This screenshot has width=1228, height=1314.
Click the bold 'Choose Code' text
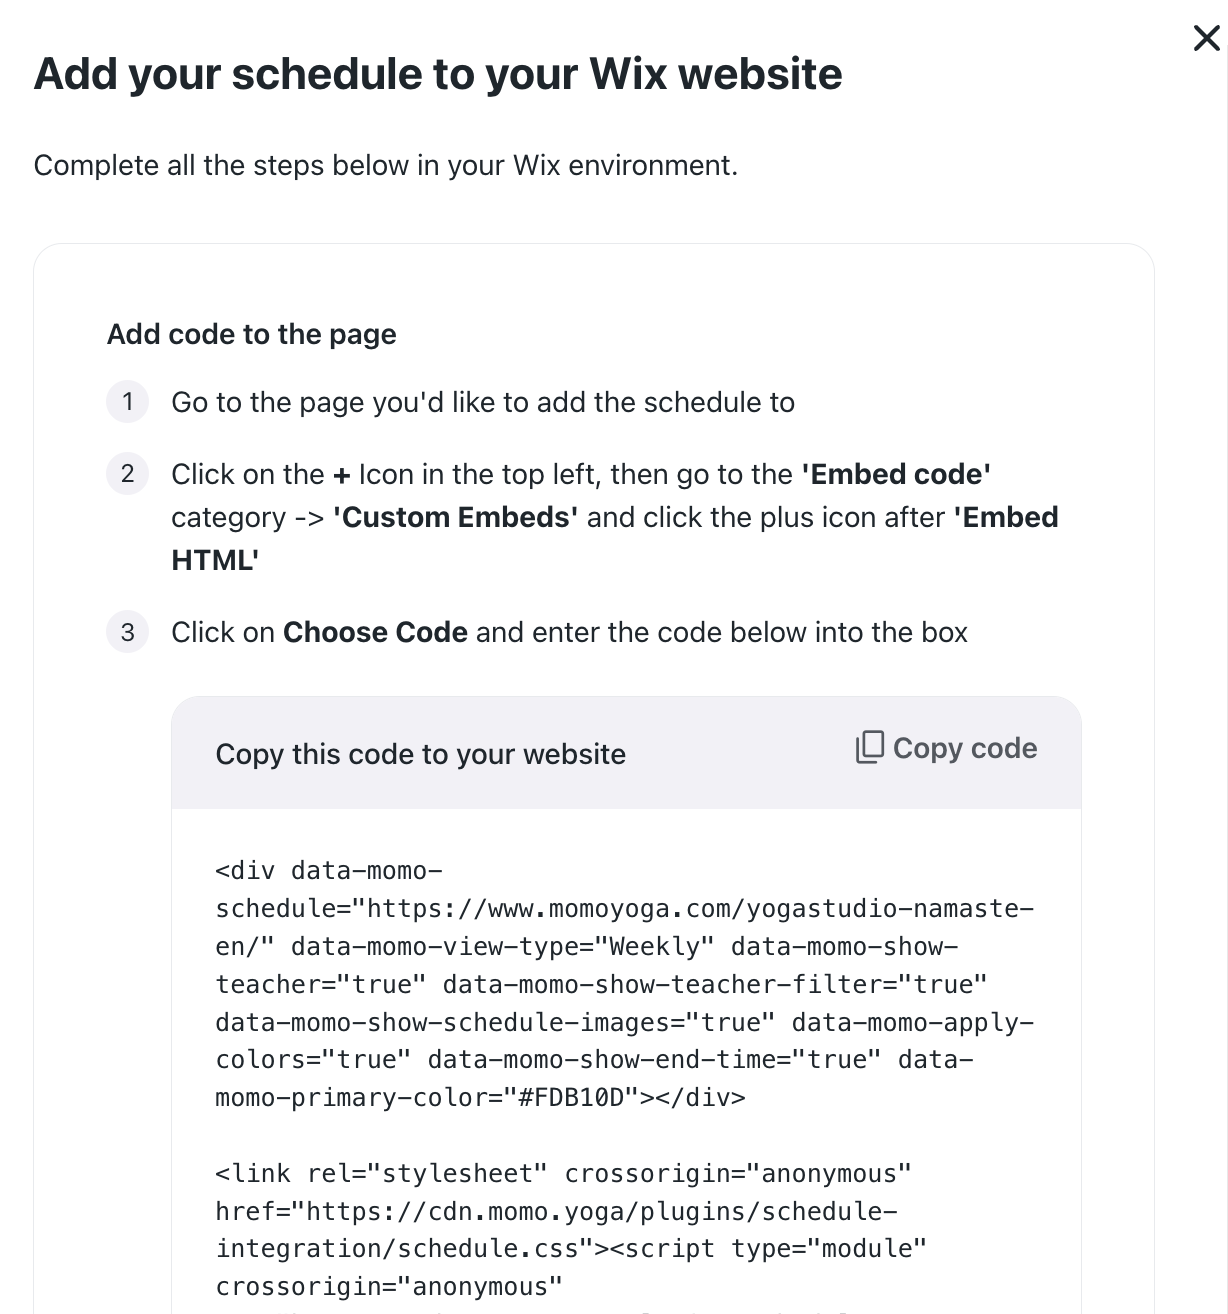pyautogui.click(x=375, y=632)
